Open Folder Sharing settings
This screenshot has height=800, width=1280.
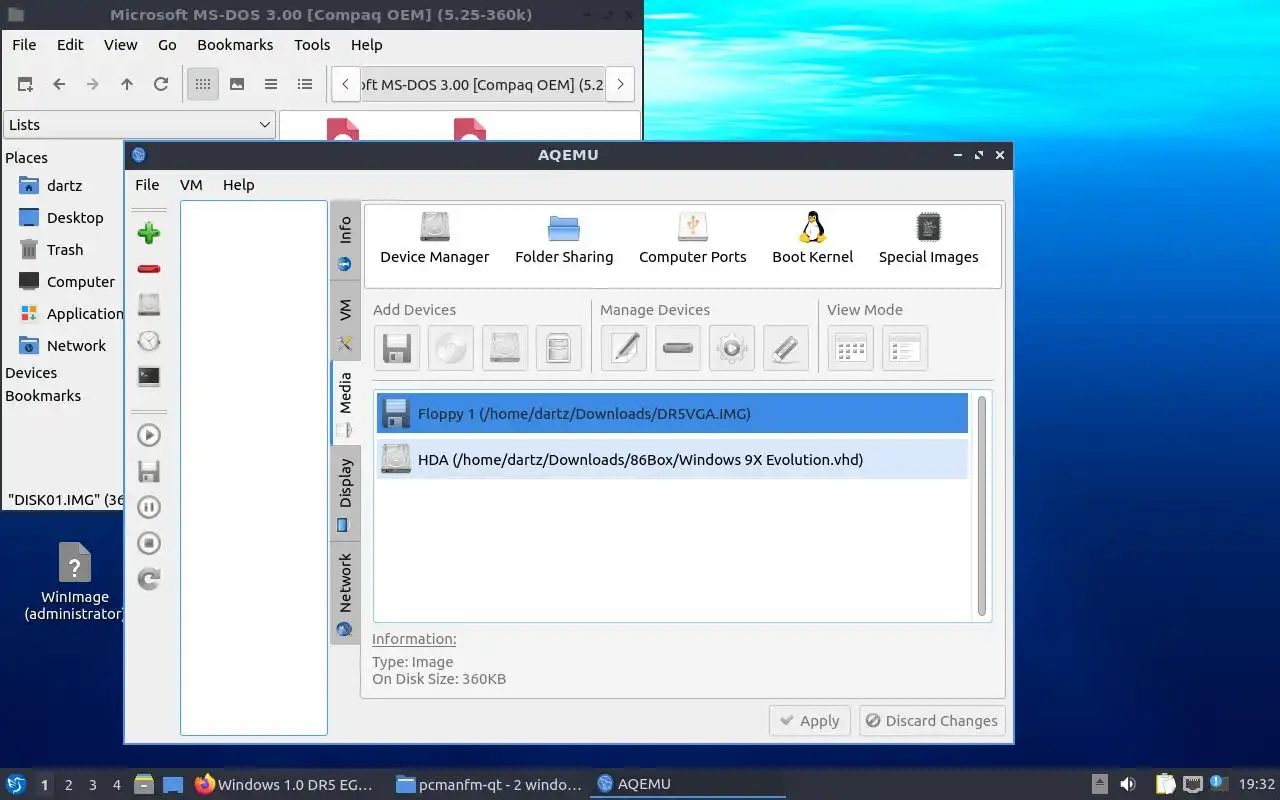click(x=564, y=239)
